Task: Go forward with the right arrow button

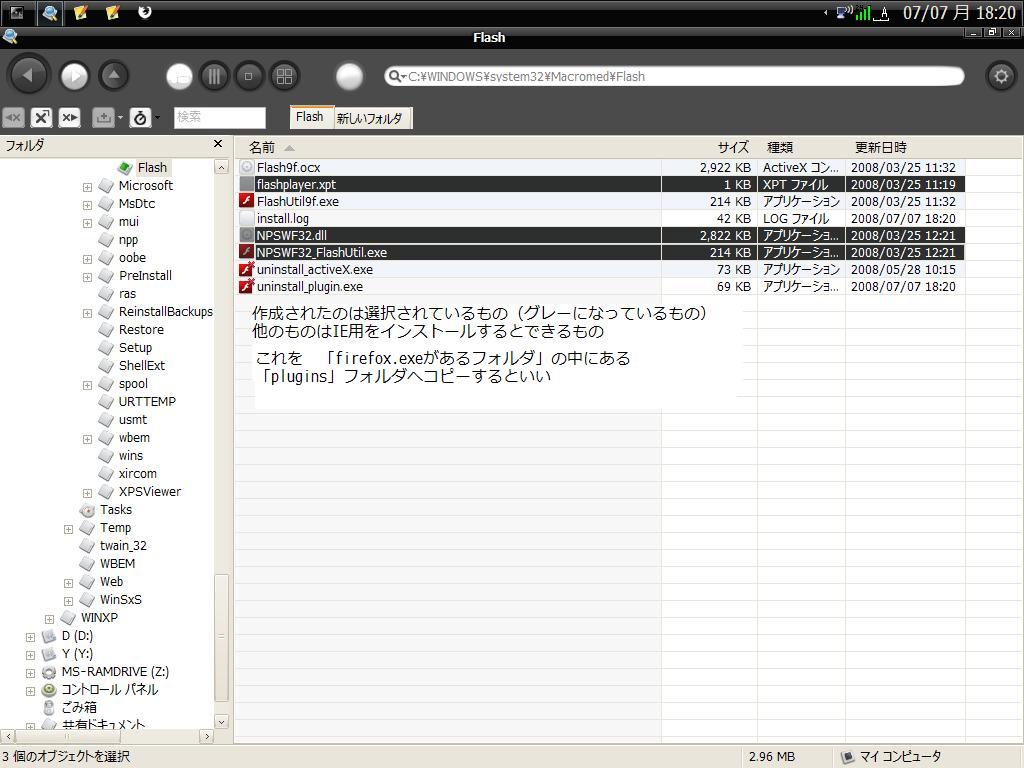Action: [74, 76]
